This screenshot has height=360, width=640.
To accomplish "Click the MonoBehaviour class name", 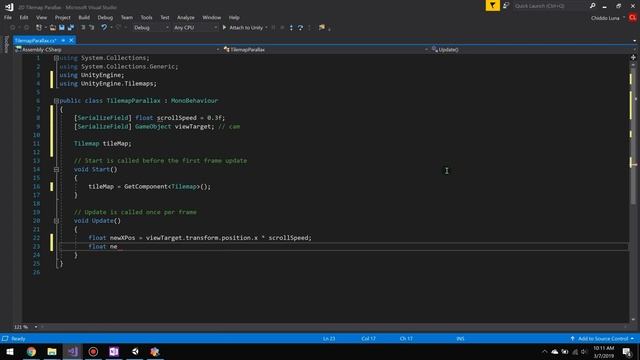I will [194, 101].
